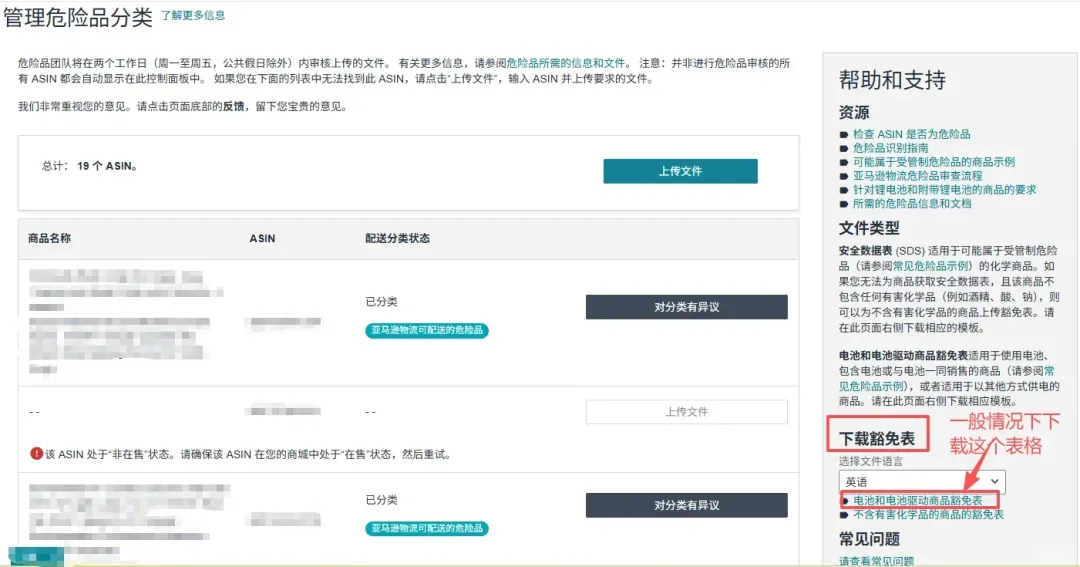Click the 了解更多信息 link beside page title
Viewport: 1080px width, 567px height.
(x=193, y=15)
